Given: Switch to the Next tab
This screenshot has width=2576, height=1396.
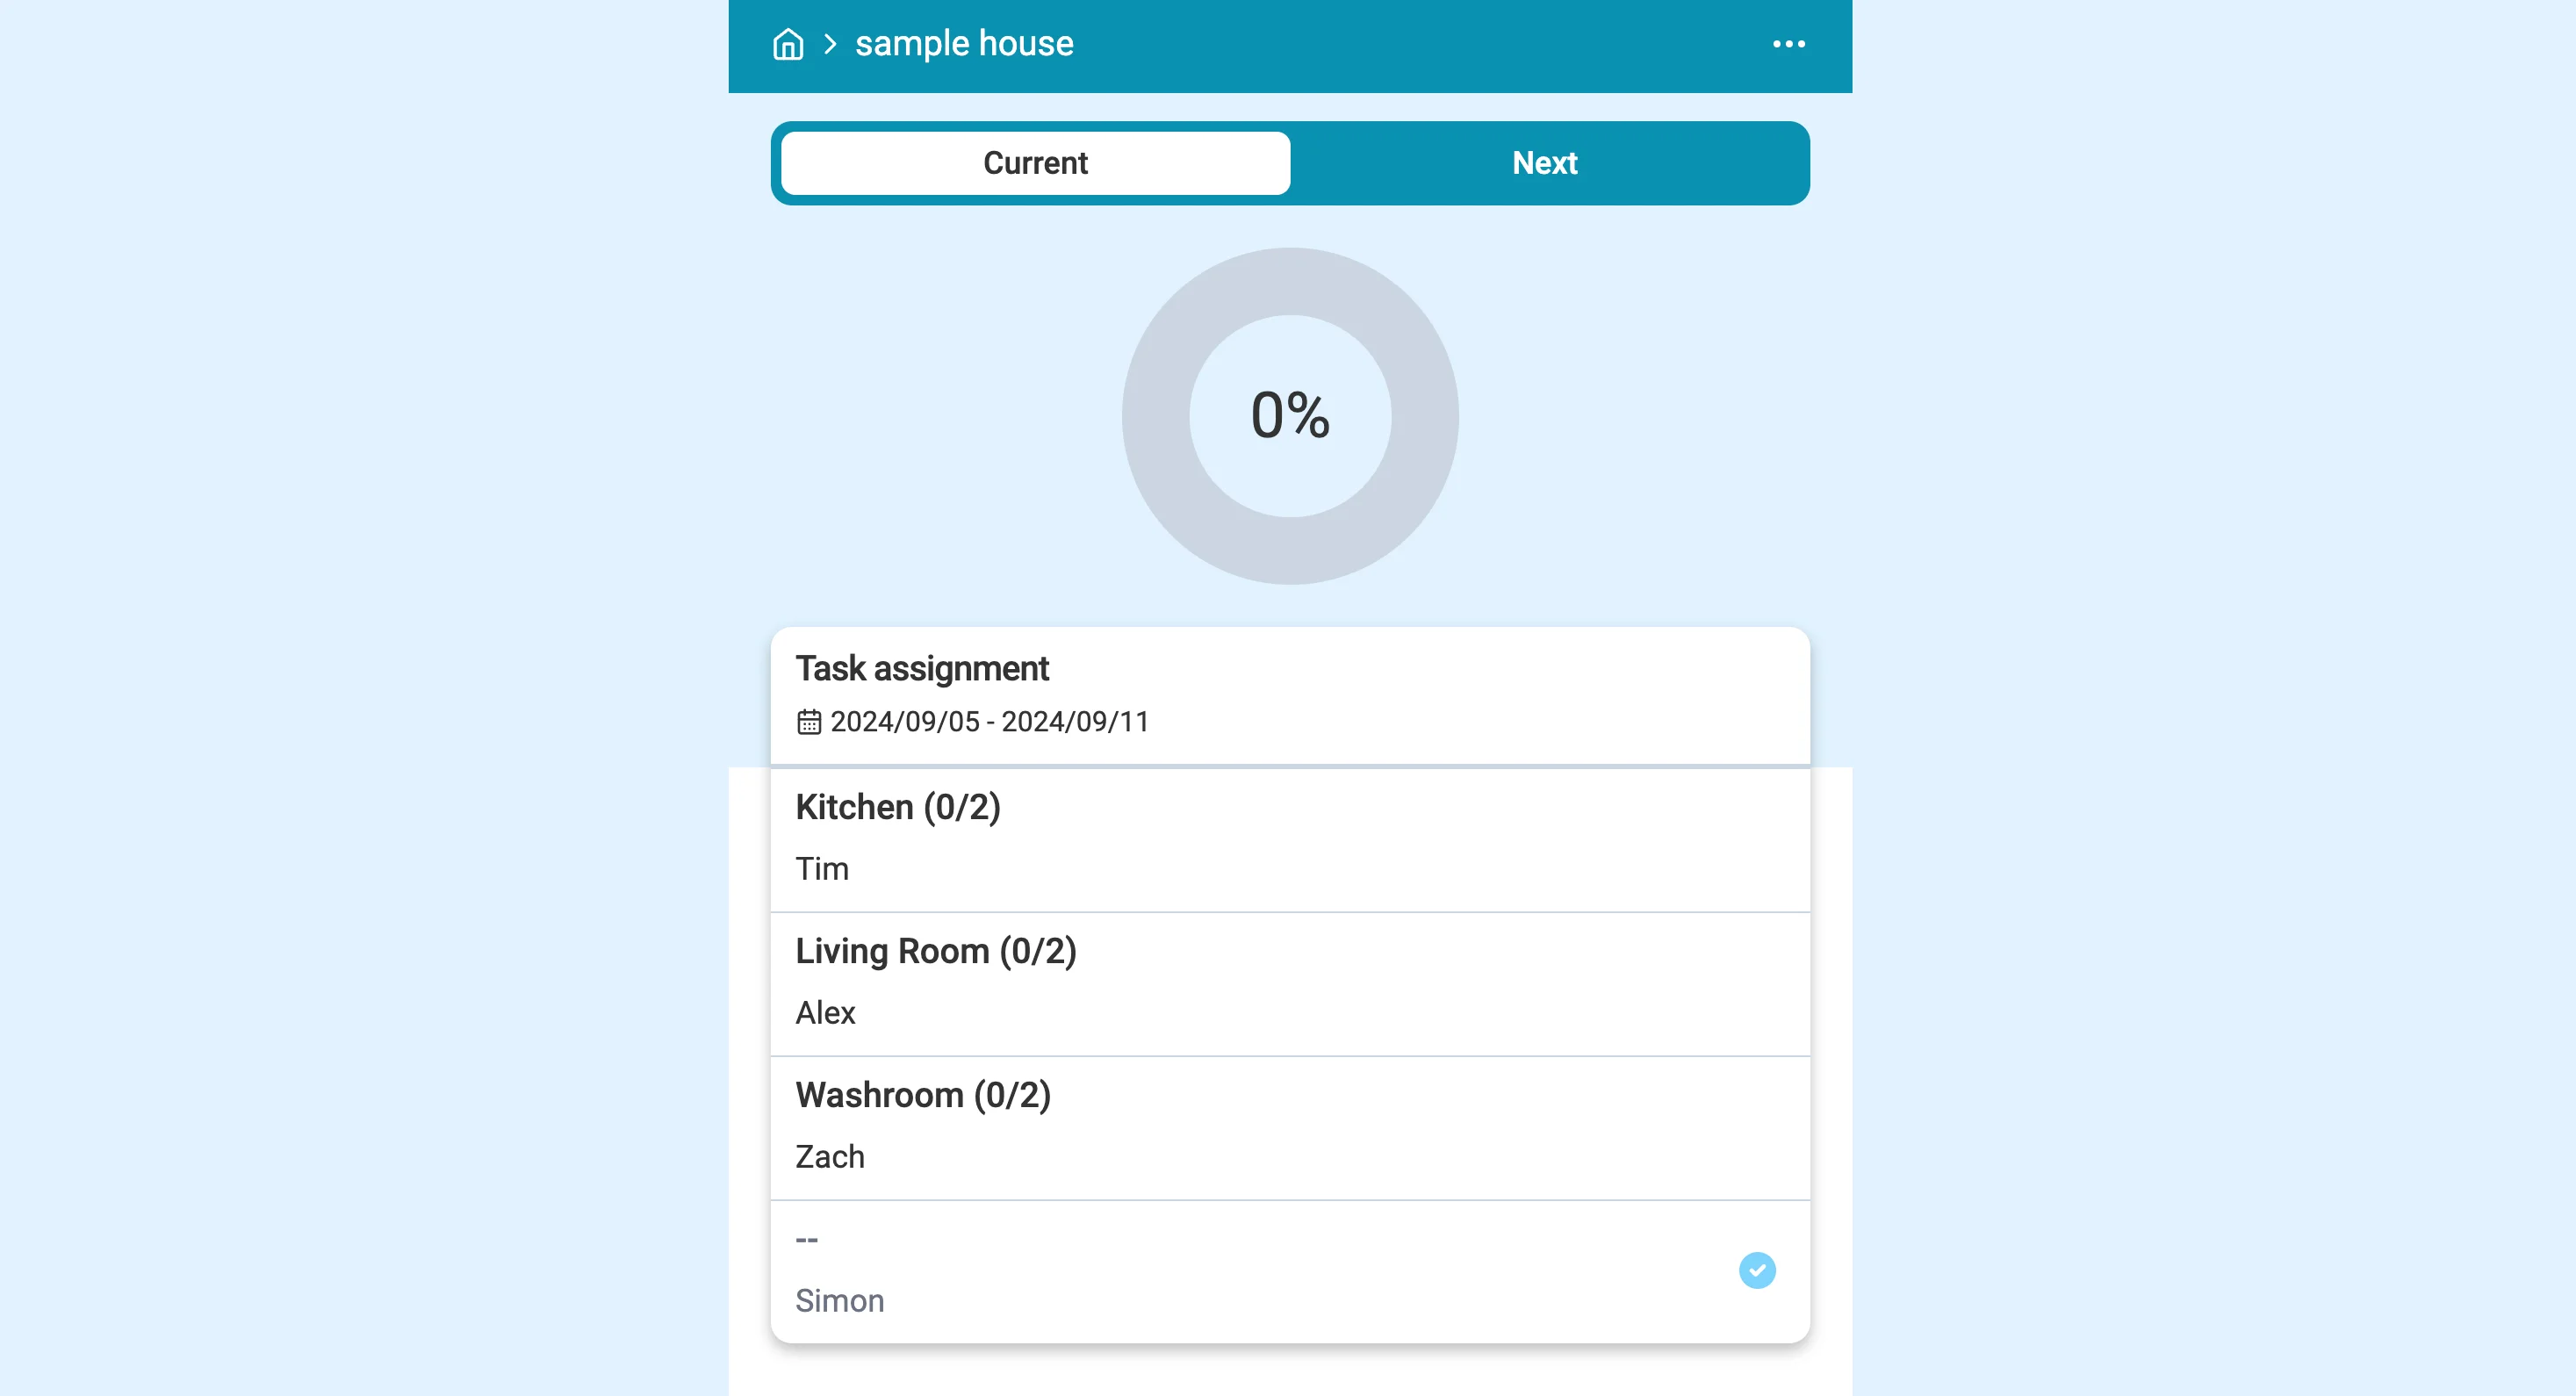Looking at the screenshot, I should pyautogui.click(x=1544, y=163).
